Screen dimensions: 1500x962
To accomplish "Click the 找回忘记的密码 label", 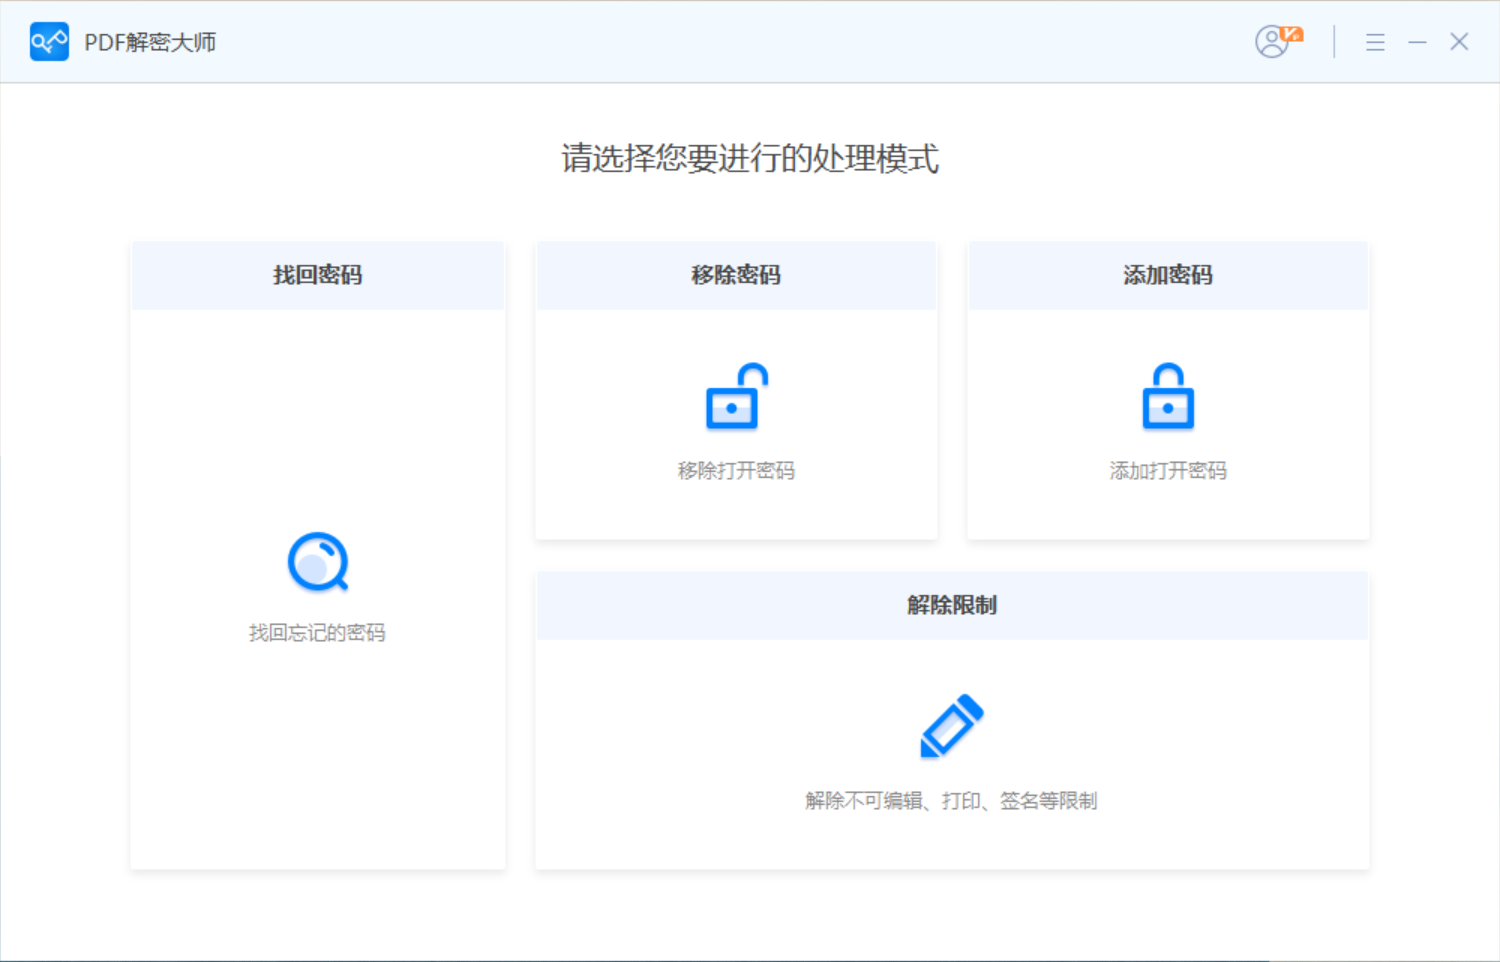I will pos(317,631).
